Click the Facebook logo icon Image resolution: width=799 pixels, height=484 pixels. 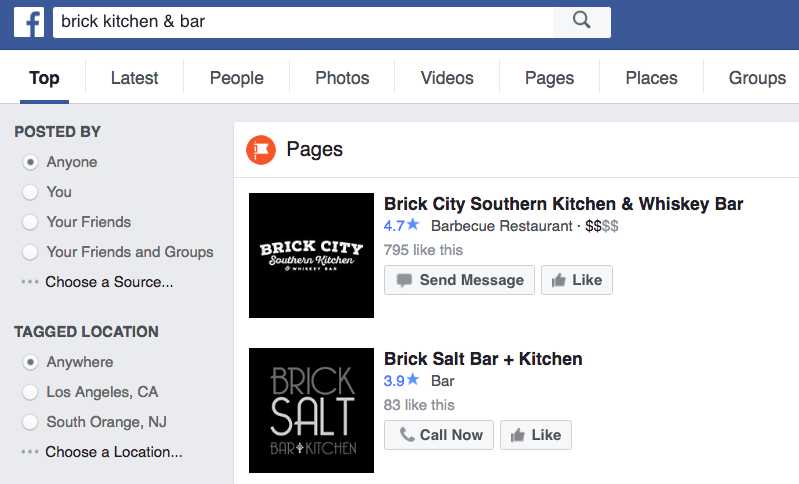(x=29, y=21)
